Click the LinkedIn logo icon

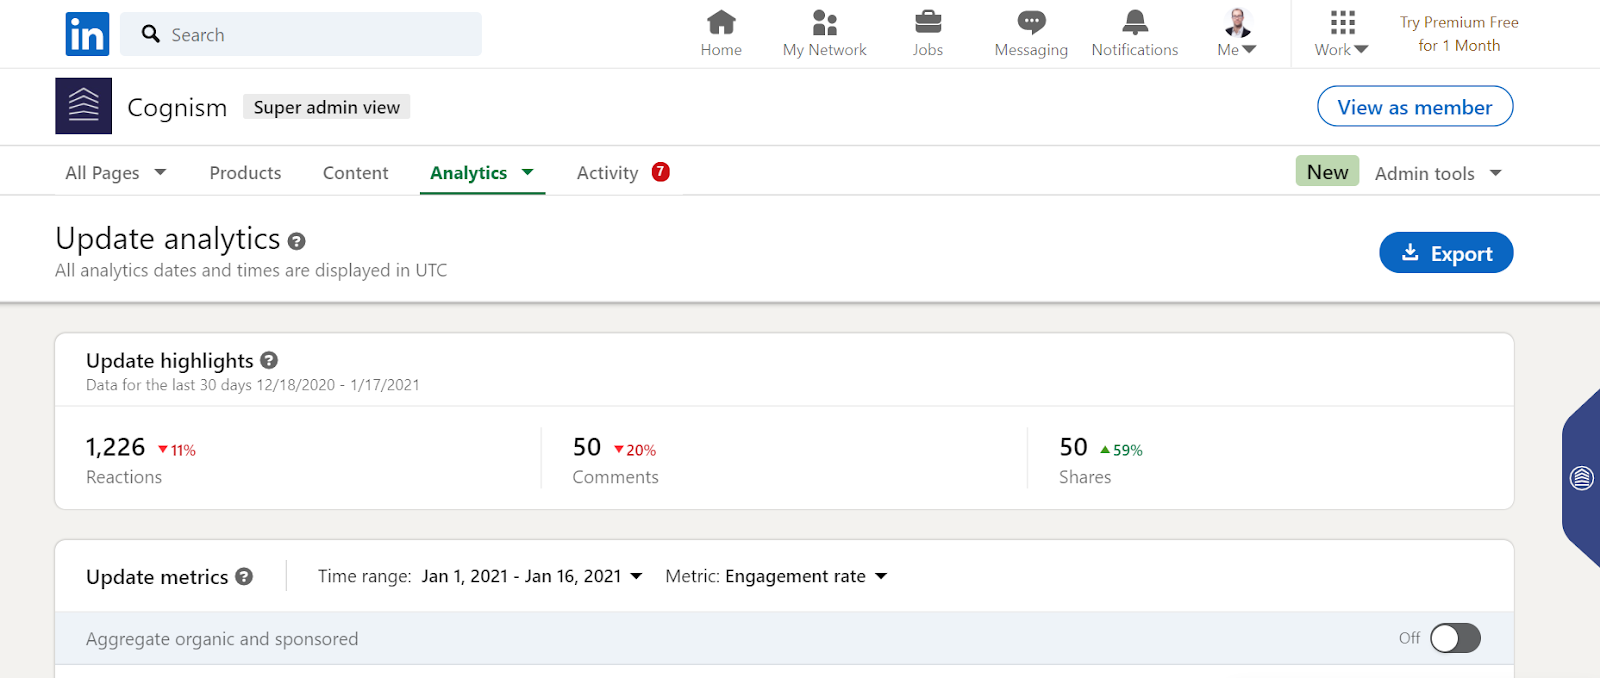pyautogui.click(x=87, y=34)
